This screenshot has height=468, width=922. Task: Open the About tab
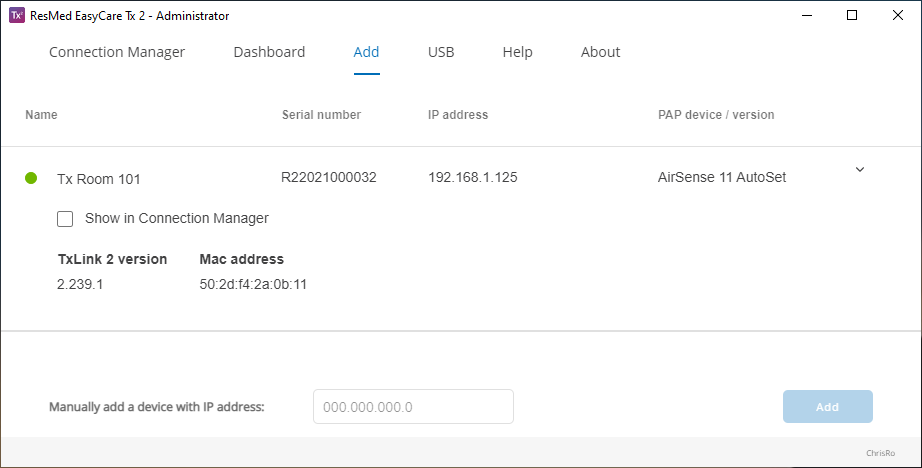(x=600, y=52)
